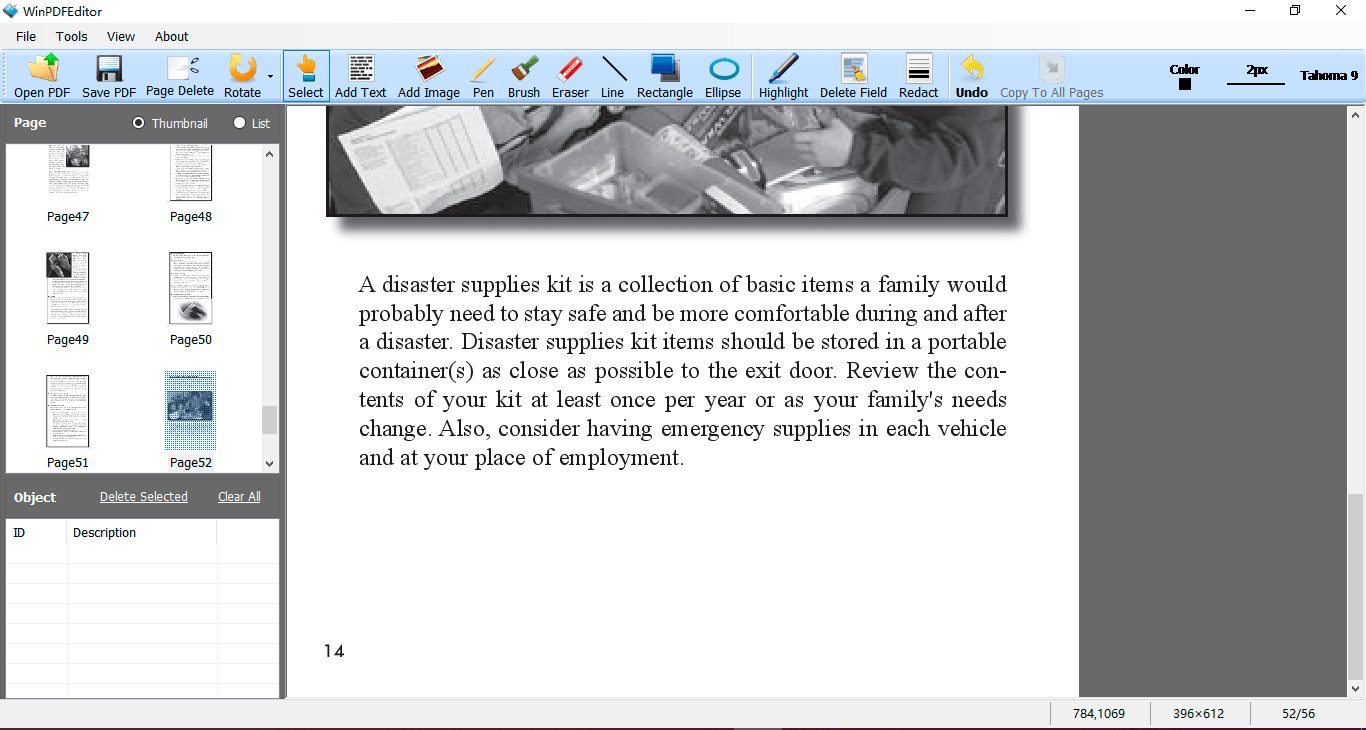Choose the Brush annotation tool

(523, 75)
